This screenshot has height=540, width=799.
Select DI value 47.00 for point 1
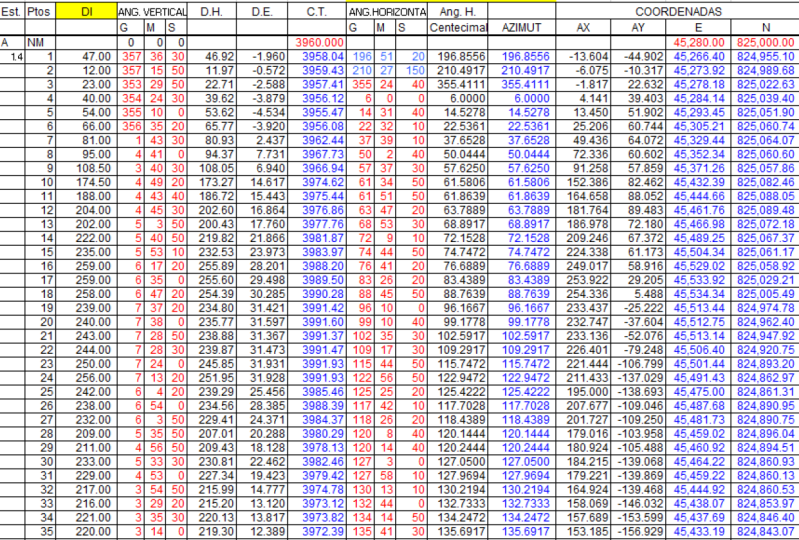(96, 57)
